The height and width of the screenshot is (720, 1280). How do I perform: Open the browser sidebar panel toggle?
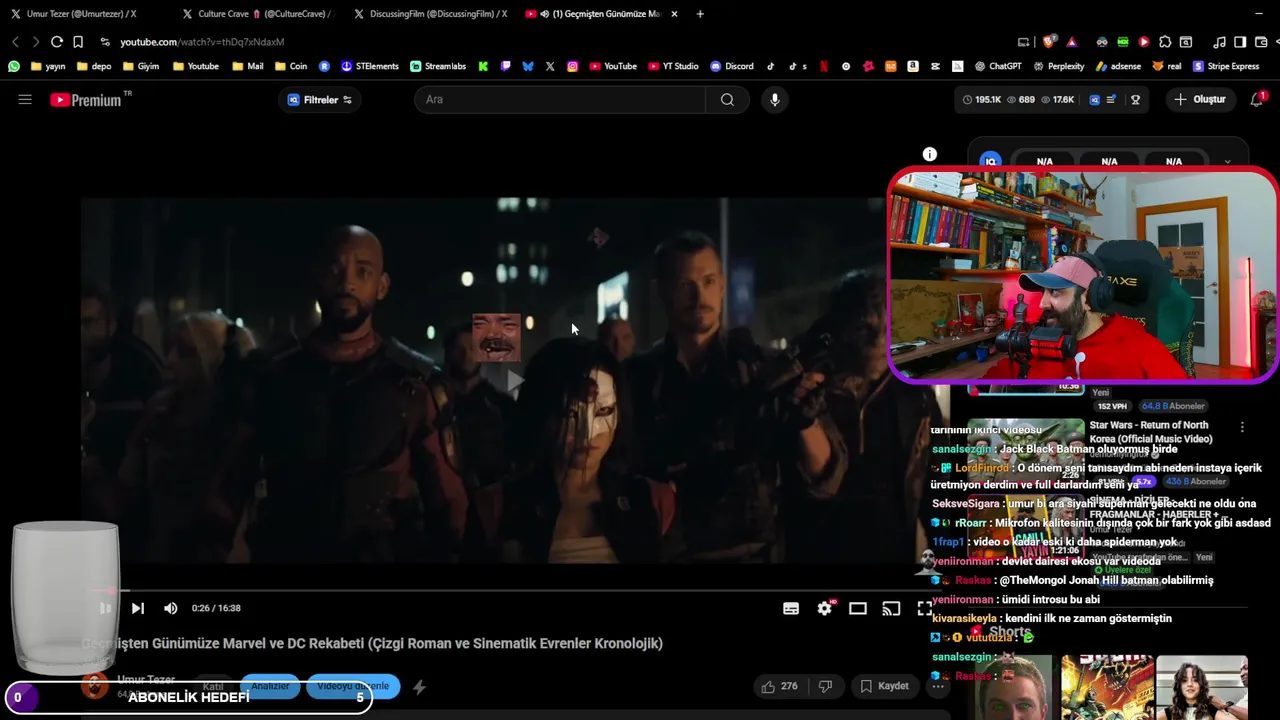tap(1240, 42)
